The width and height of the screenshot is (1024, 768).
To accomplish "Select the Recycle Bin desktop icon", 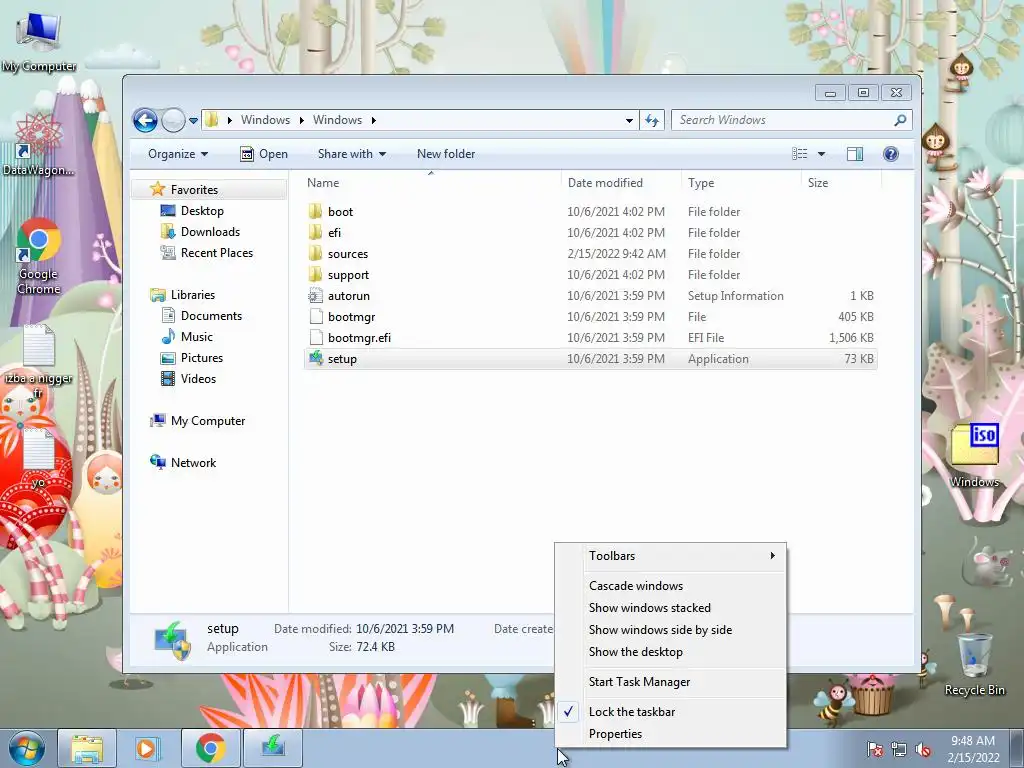I will [974, 664].
